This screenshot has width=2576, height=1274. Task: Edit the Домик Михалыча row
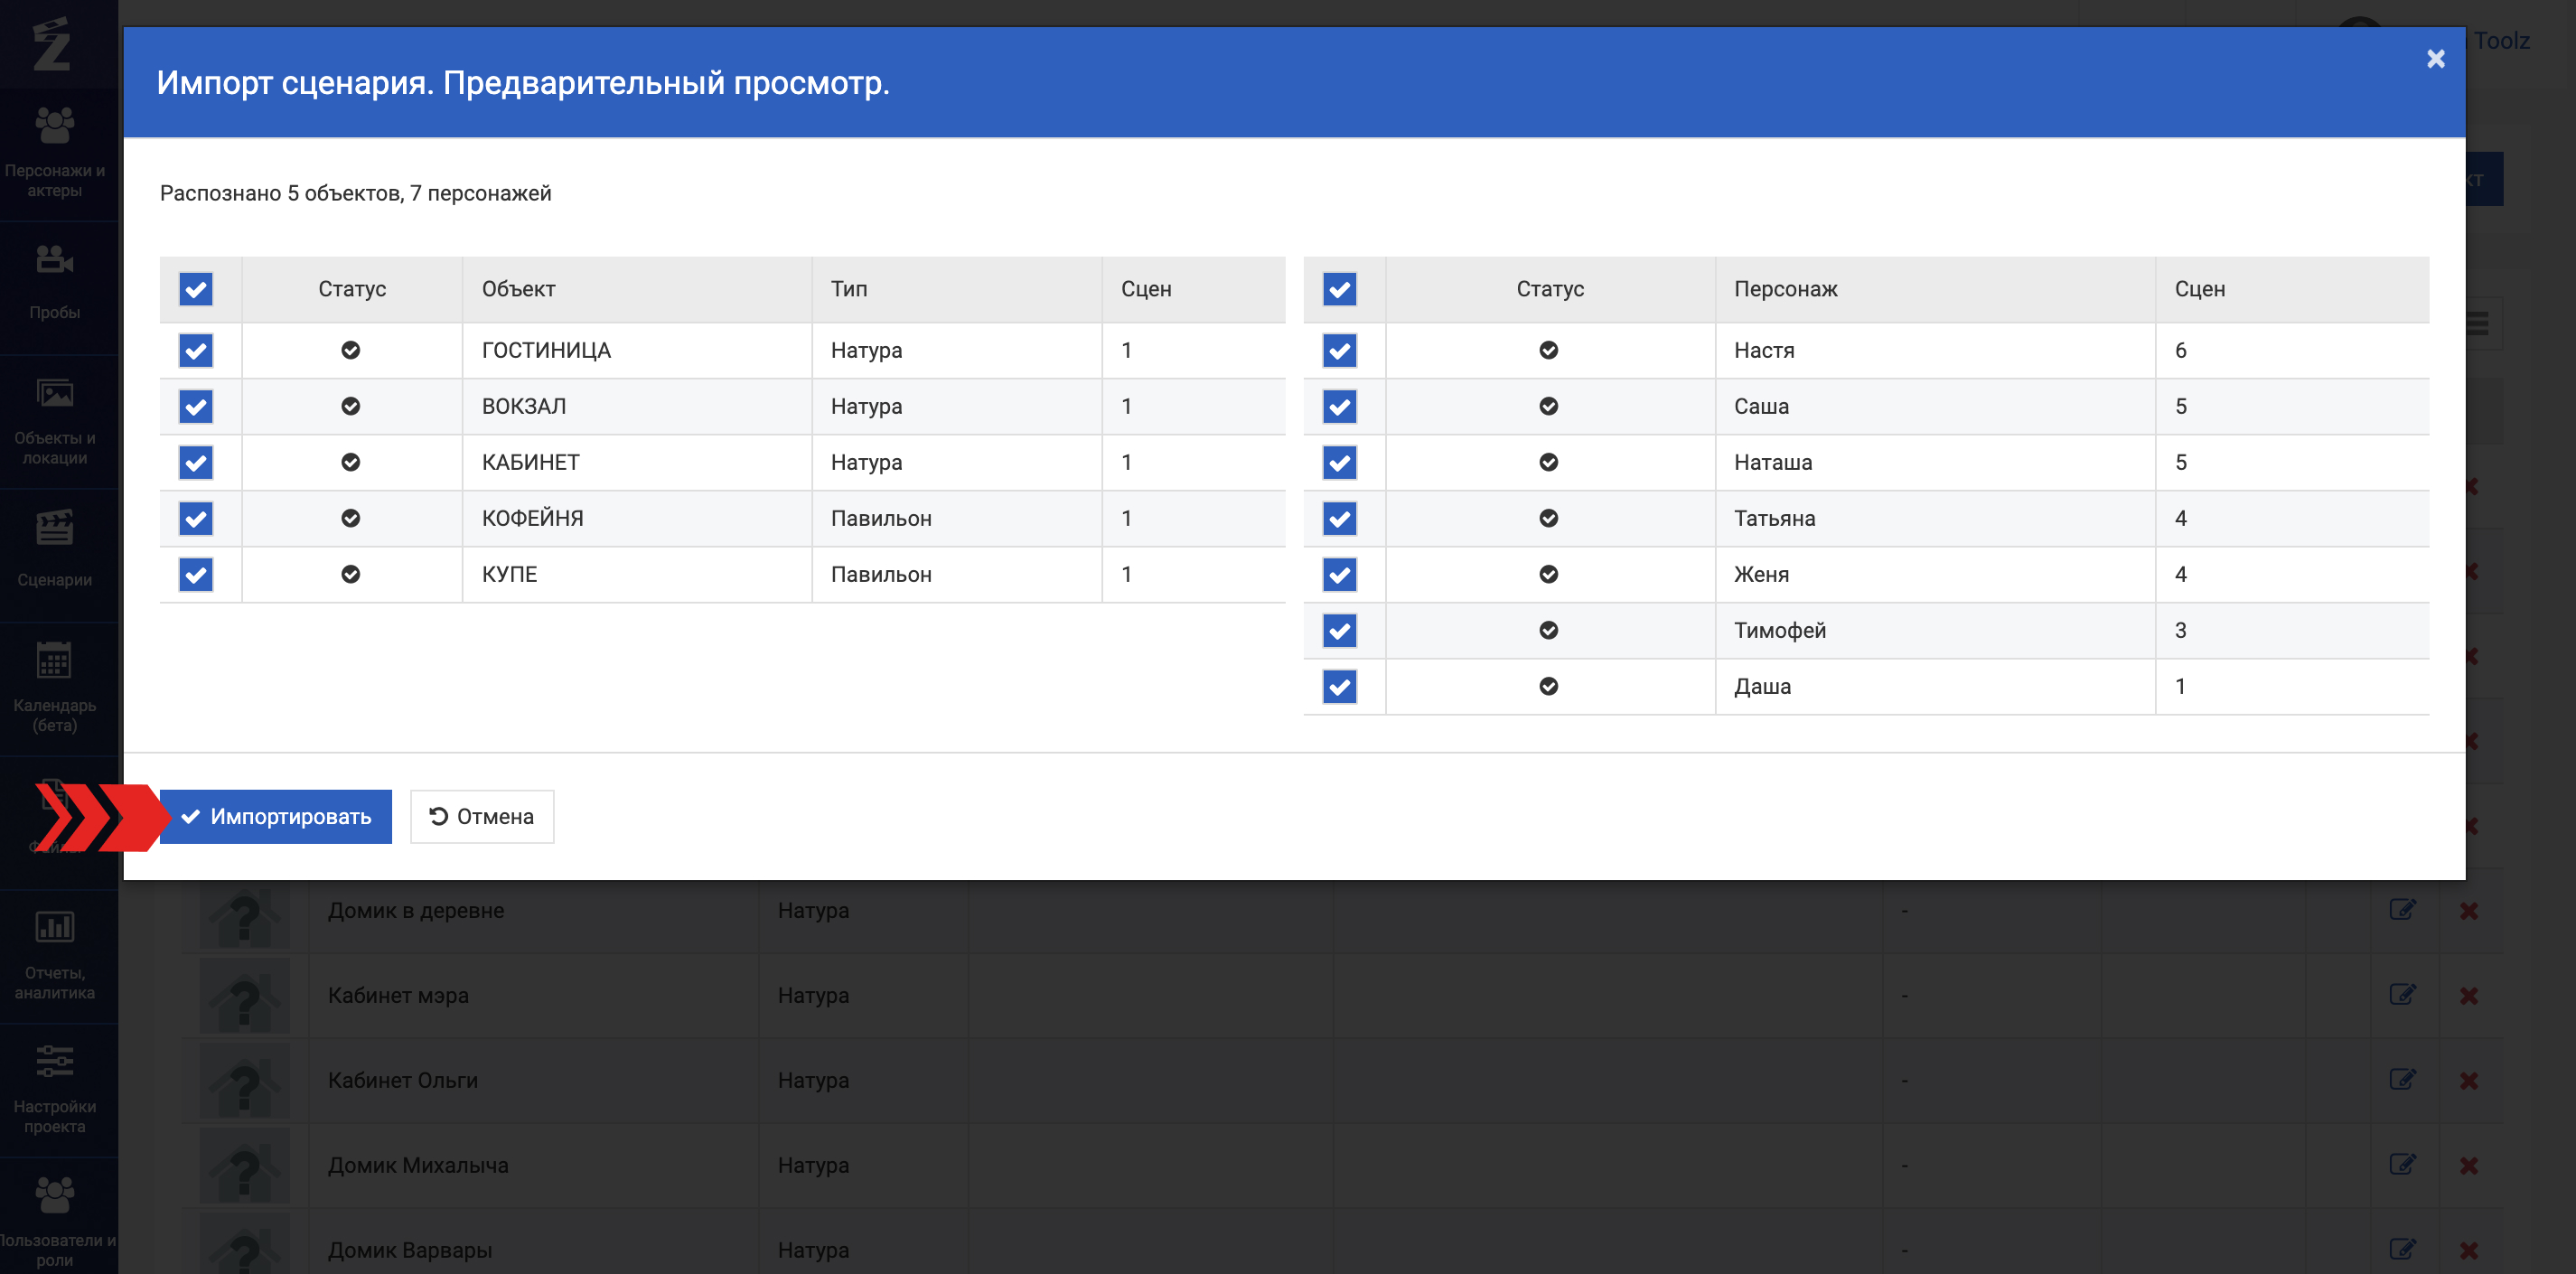pos(2403,1165)
